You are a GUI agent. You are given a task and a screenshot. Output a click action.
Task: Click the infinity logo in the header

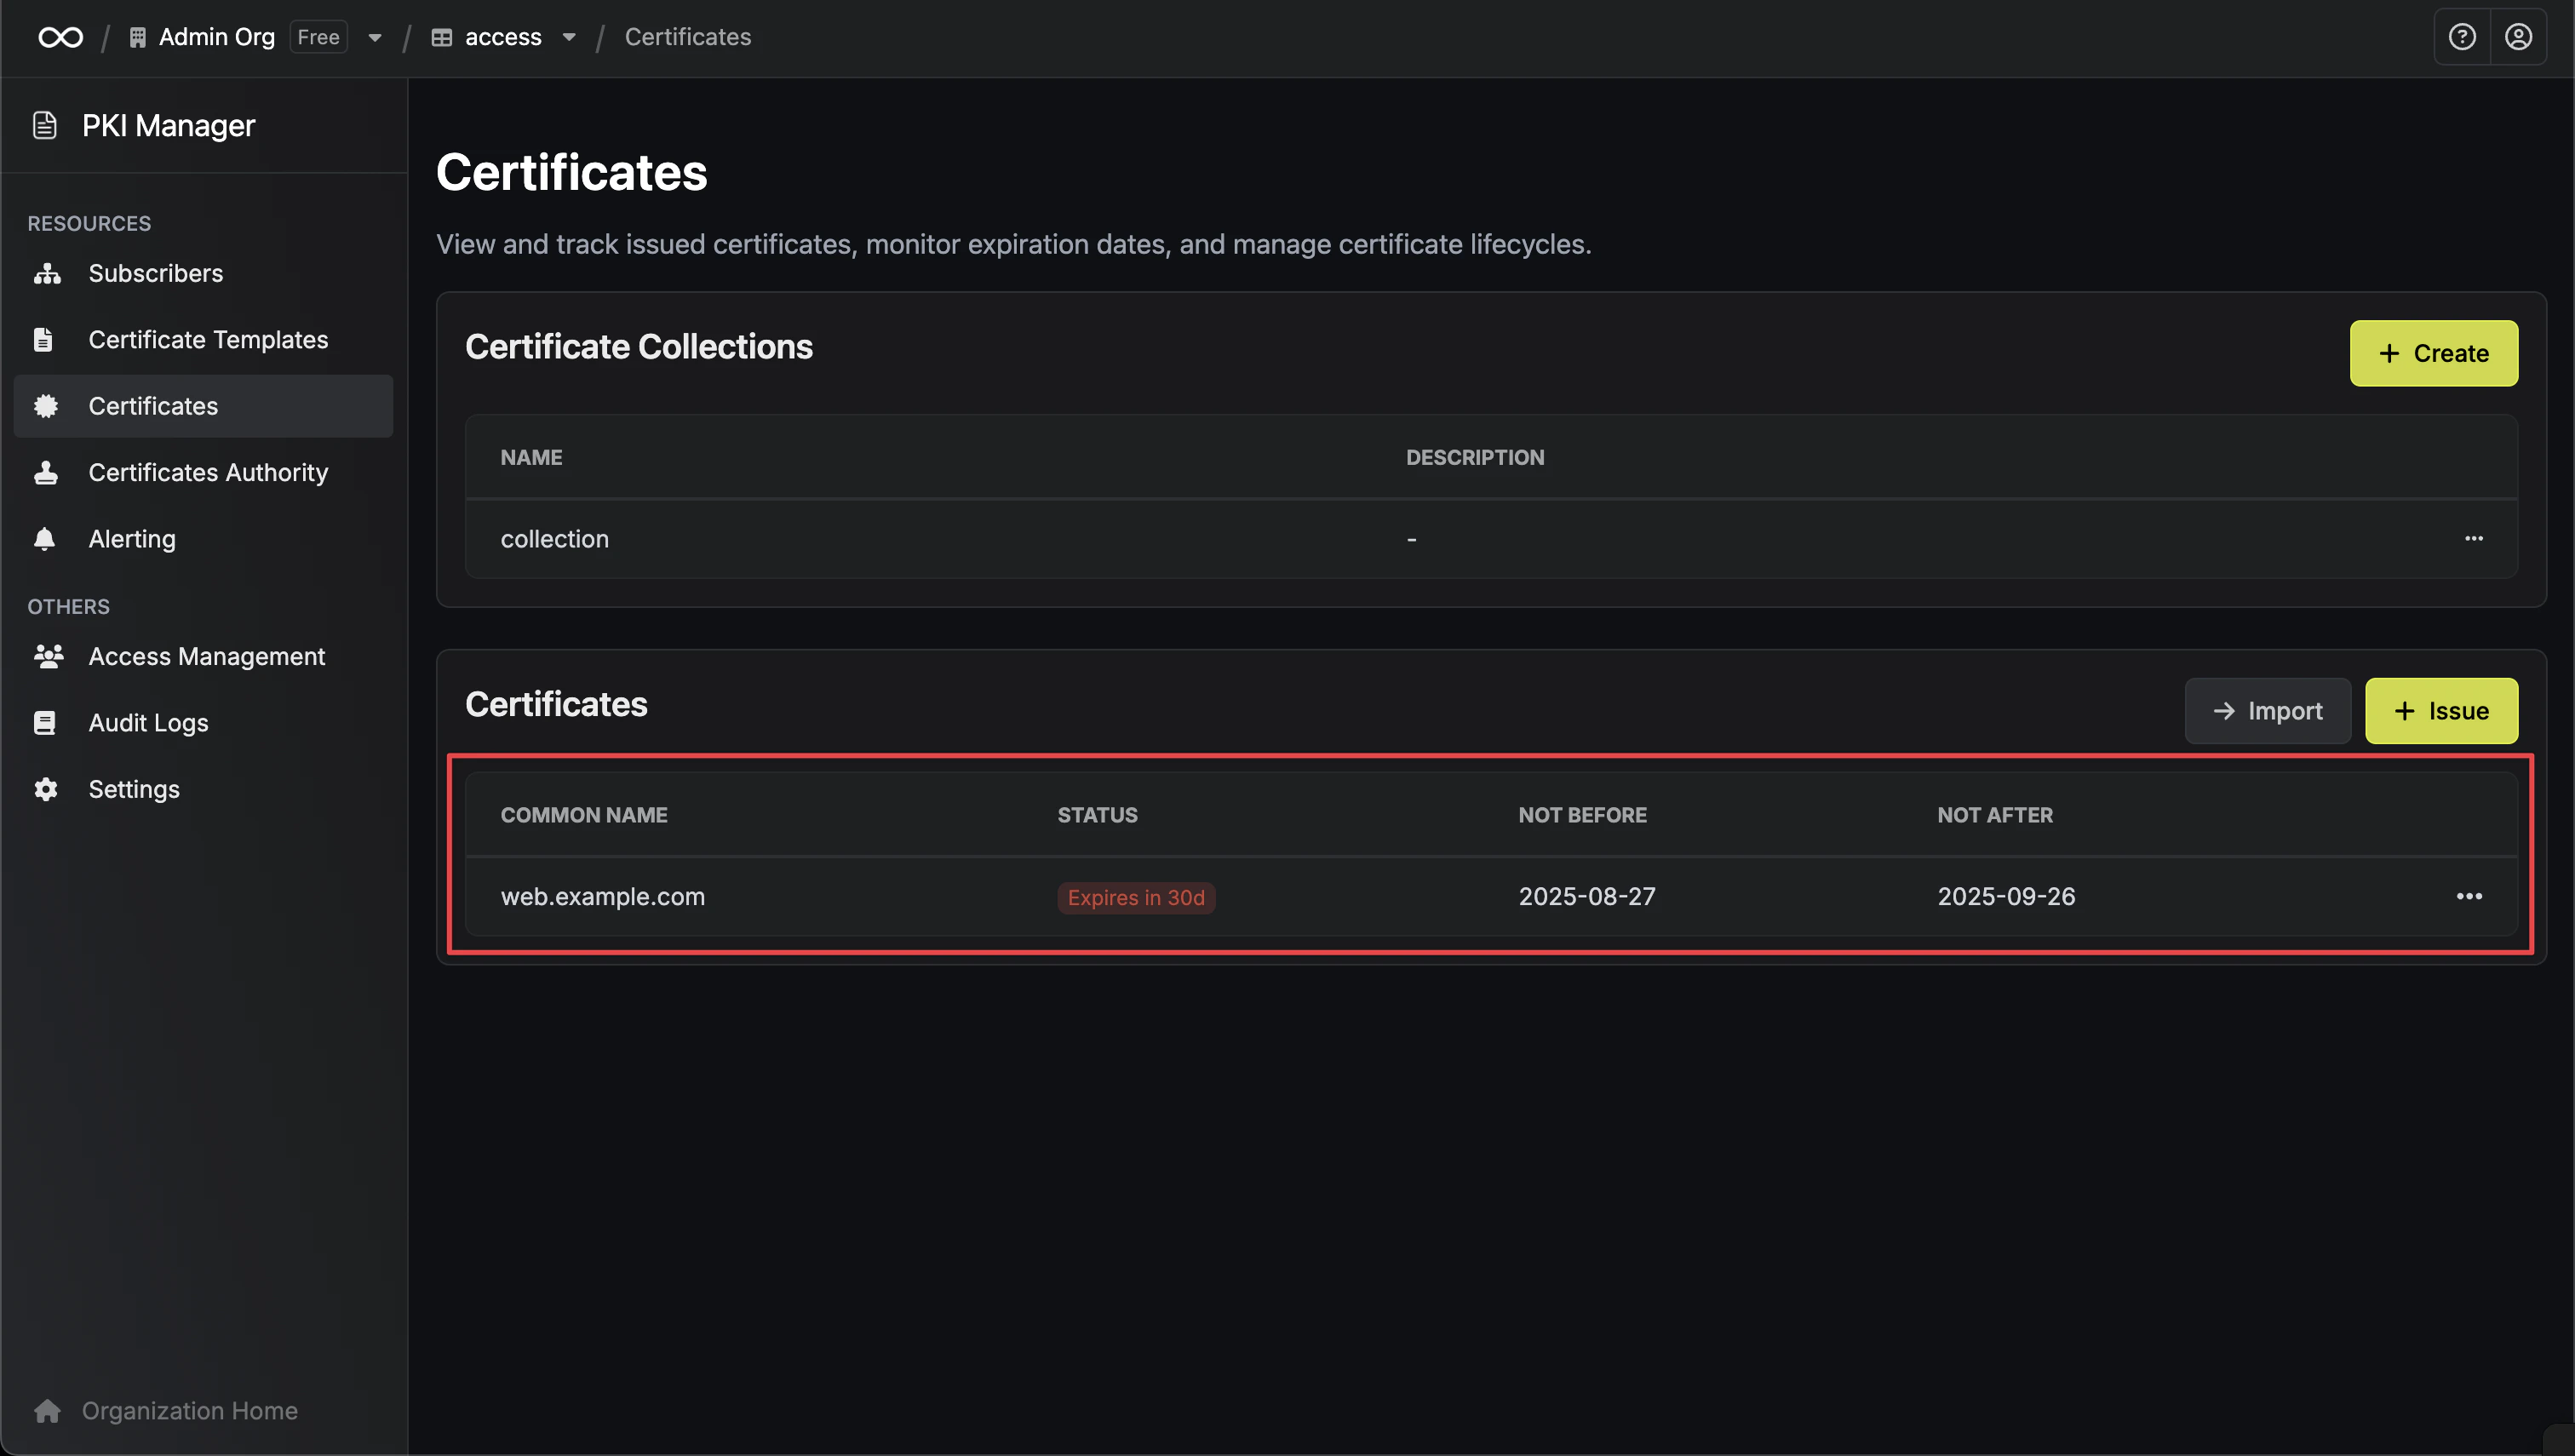pos(61,37)
